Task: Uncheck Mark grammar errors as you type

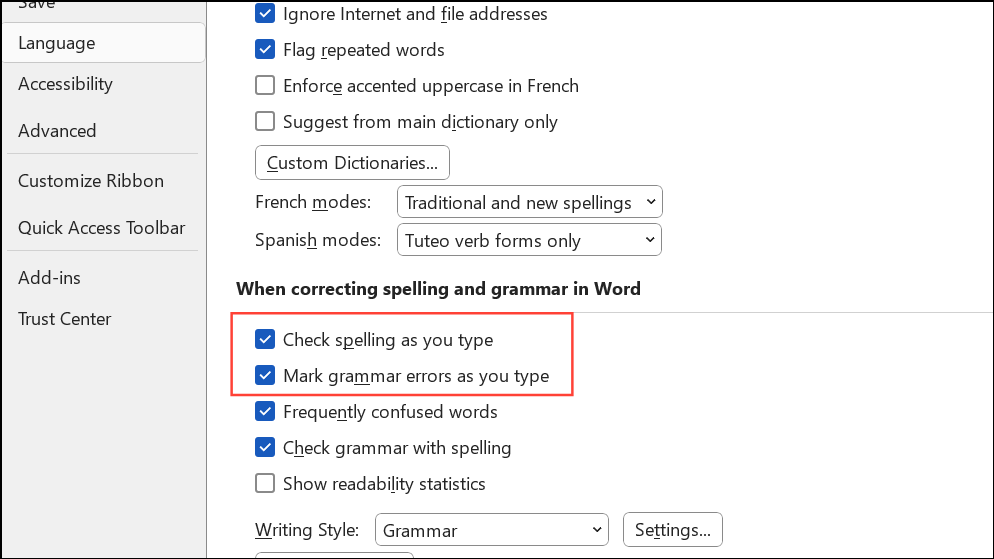Action: coord(265,376)
